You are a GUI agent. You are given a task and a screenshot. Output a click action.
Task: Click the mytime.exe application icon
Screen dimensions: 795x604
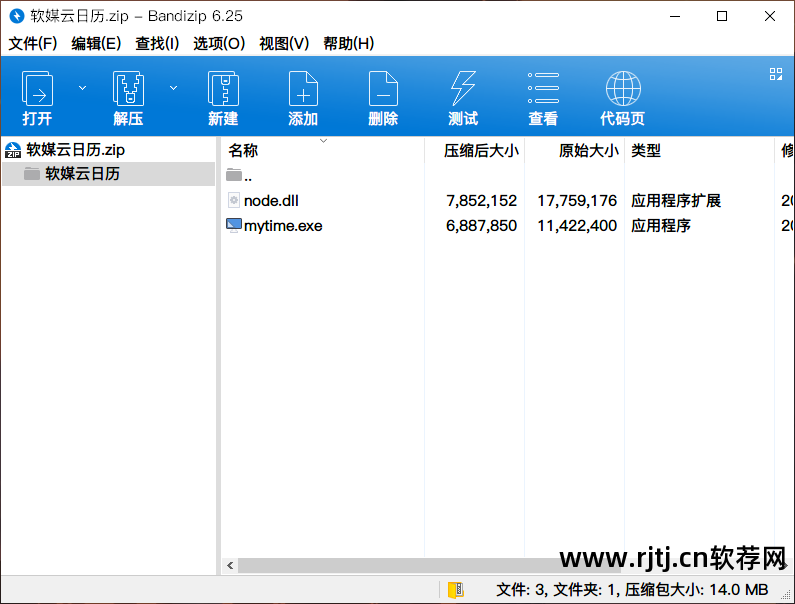click(233, 225)
